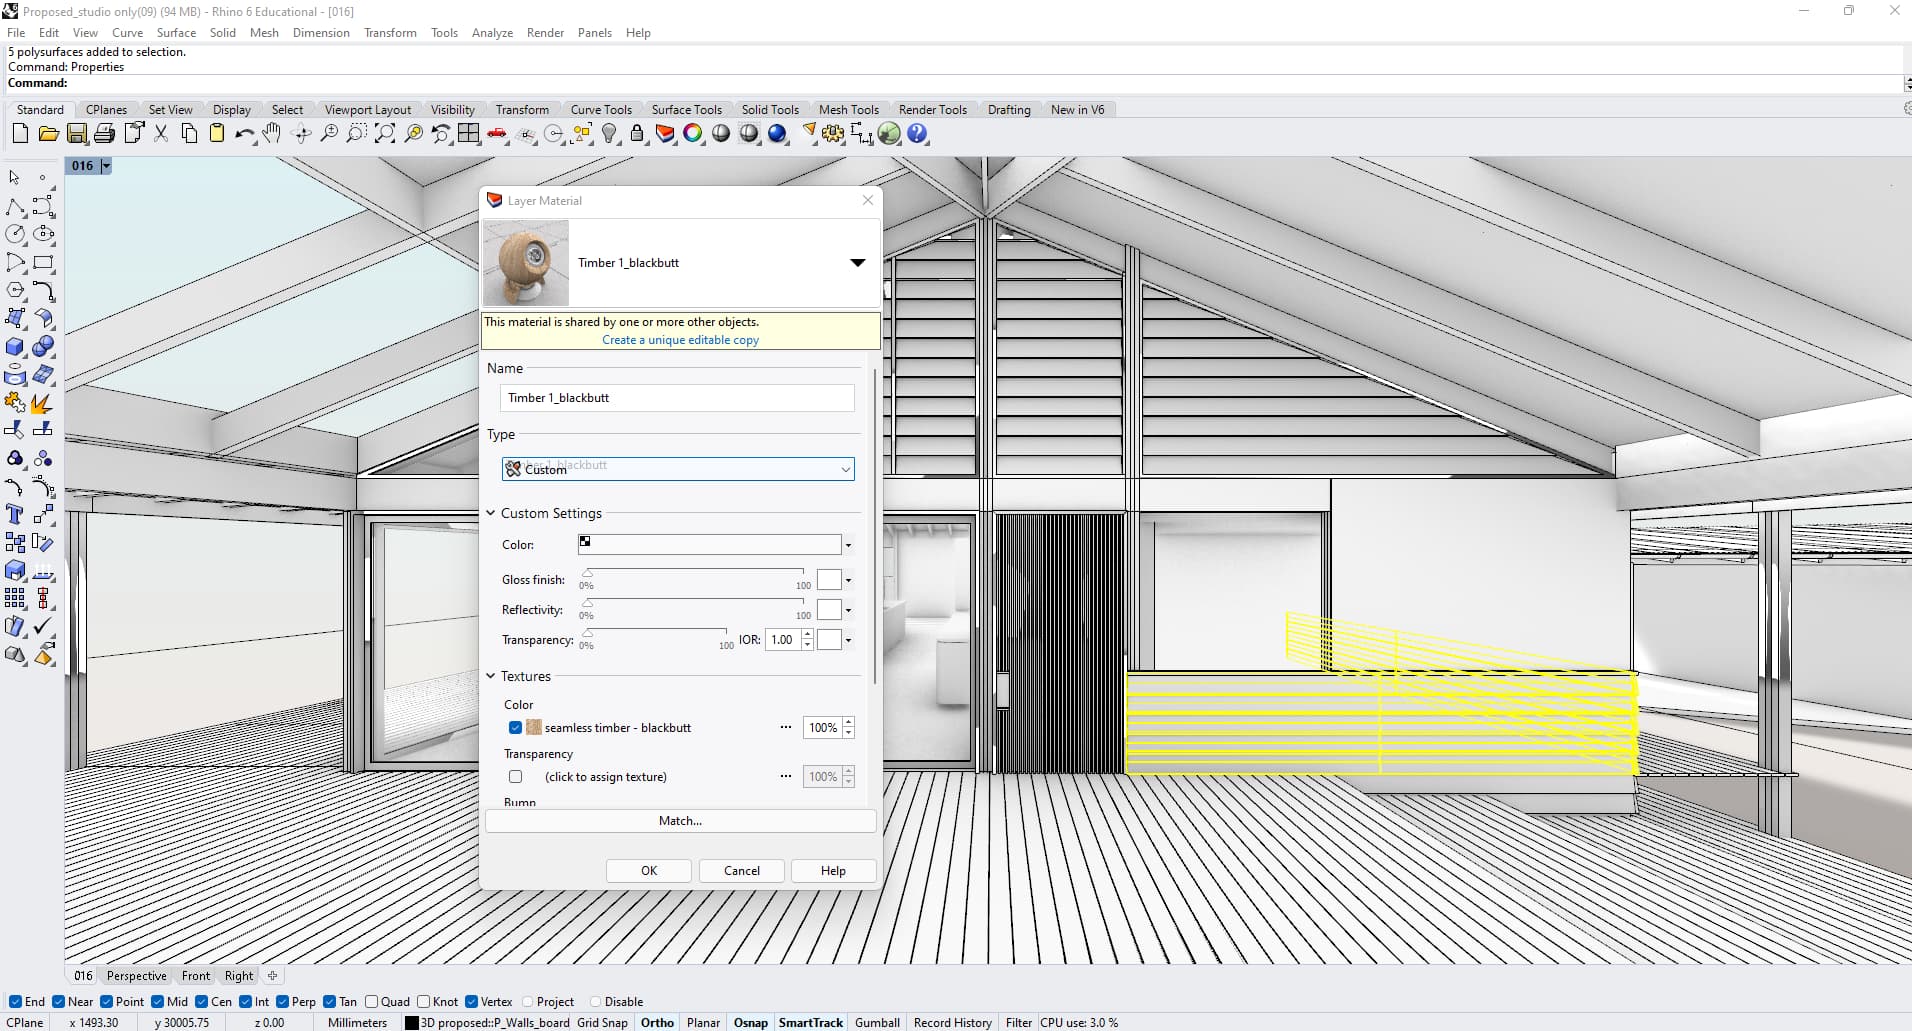This screenshot has width=1912, height=1031.
Task: Click the IOR value input field
Action: click(784, 640)
